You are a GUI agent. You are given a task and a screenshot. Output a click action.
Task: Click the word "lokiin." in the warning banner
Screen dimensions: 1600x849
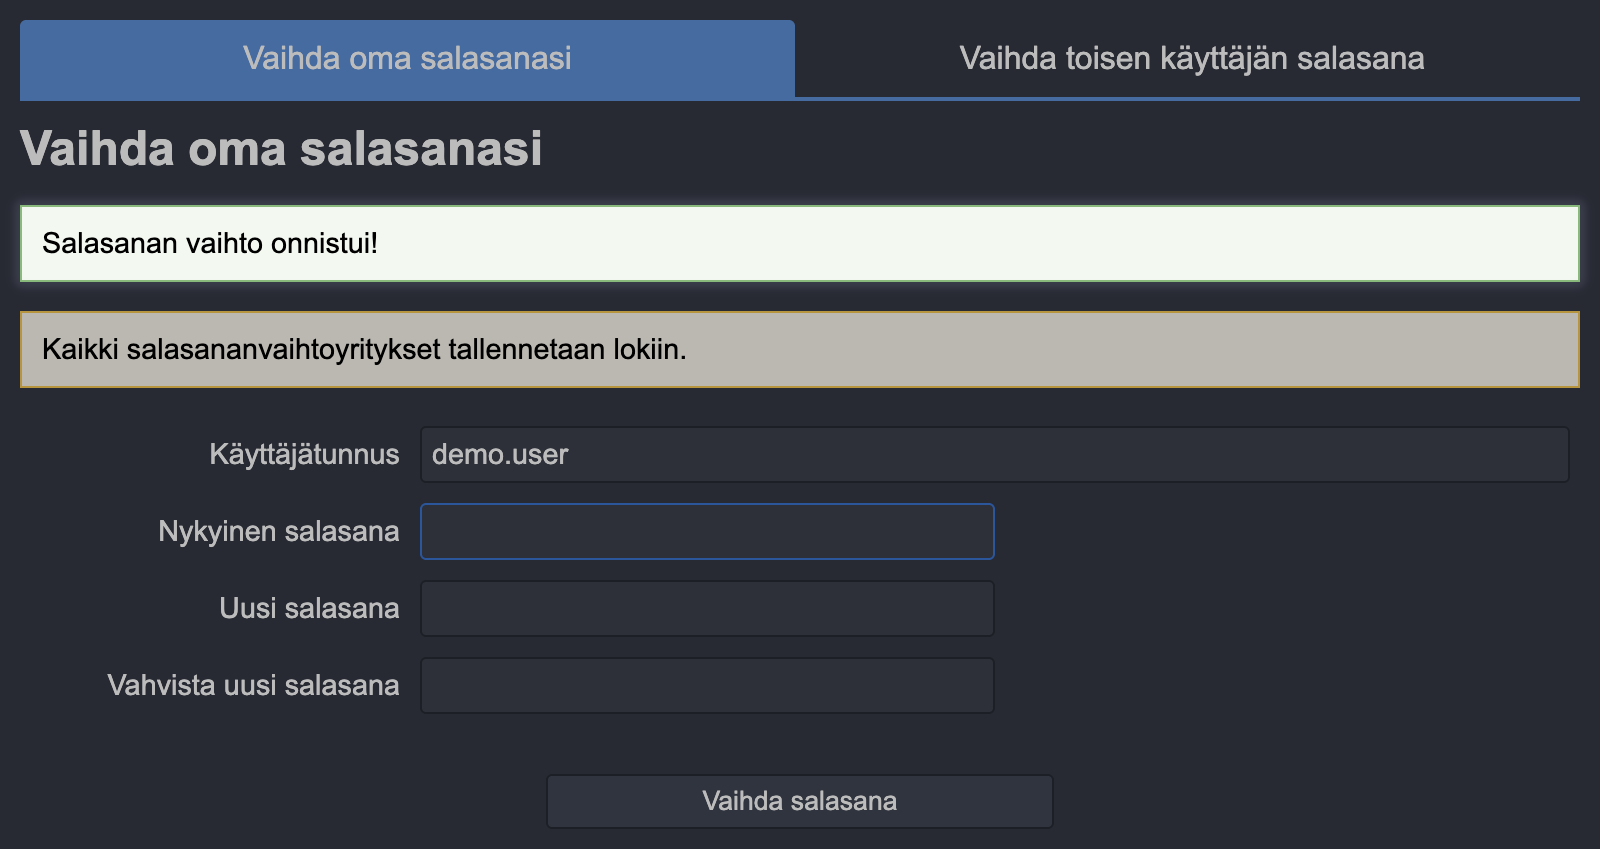tap(650, 349)
